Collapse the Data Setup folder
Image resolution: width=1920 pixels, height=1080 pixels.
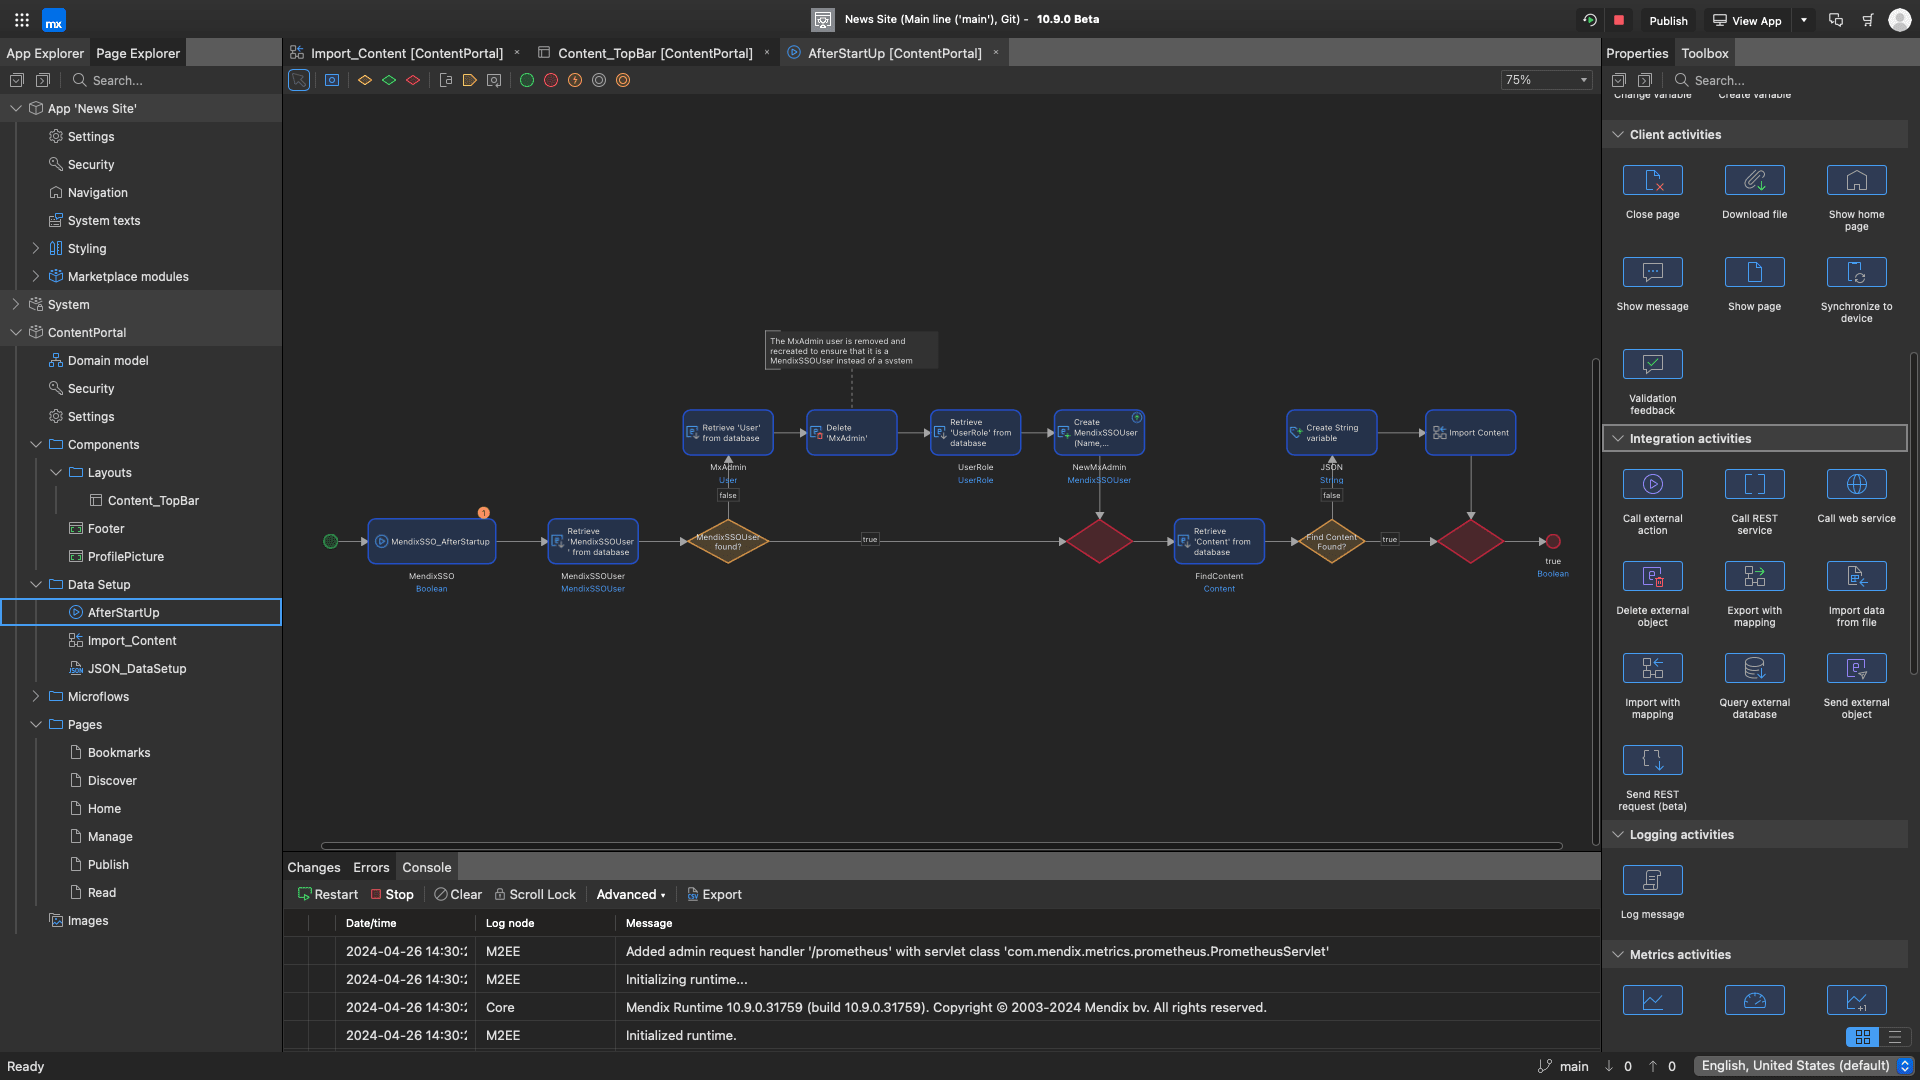click(x=36, y=584)
